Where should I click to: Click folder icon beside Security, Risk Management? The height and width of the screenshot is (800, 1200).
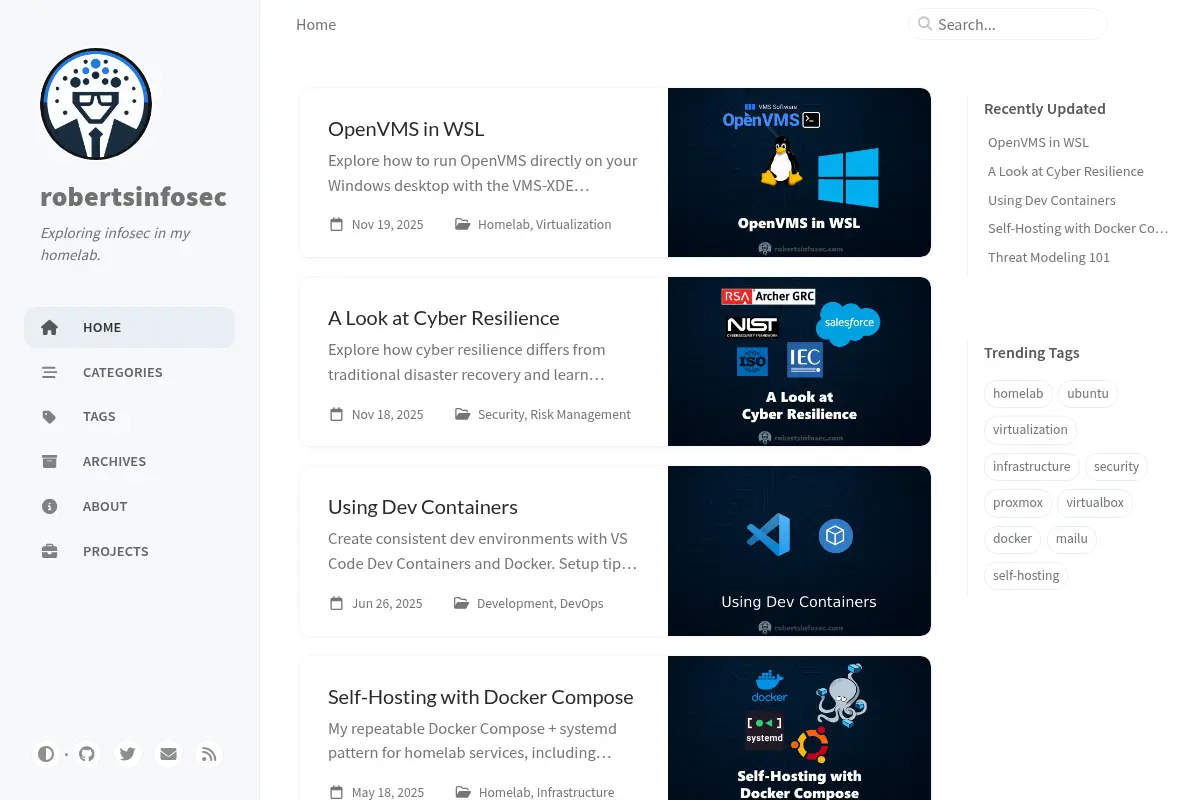click(462, 414)
